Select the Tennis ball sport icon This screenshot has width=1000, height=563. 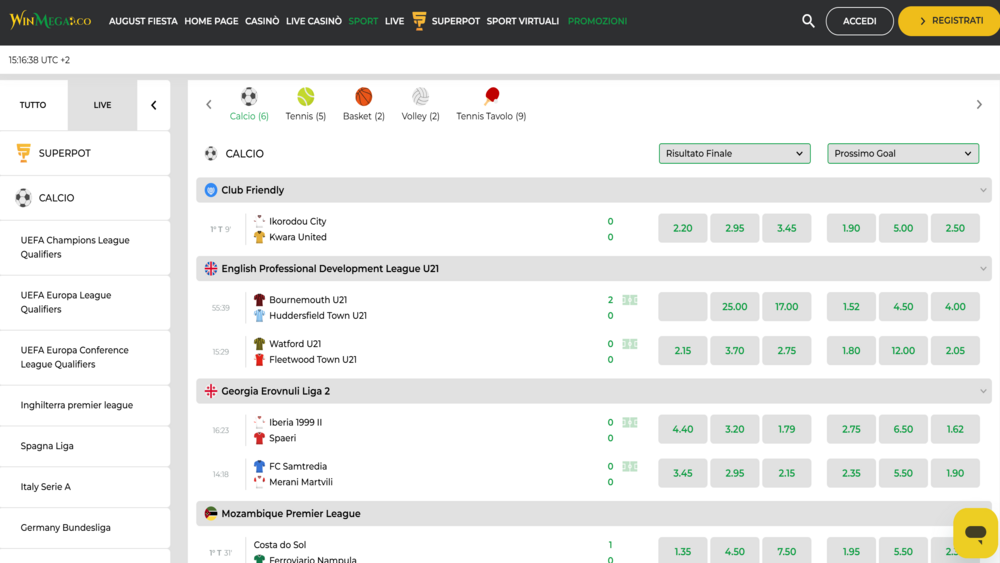coord(305,96)
